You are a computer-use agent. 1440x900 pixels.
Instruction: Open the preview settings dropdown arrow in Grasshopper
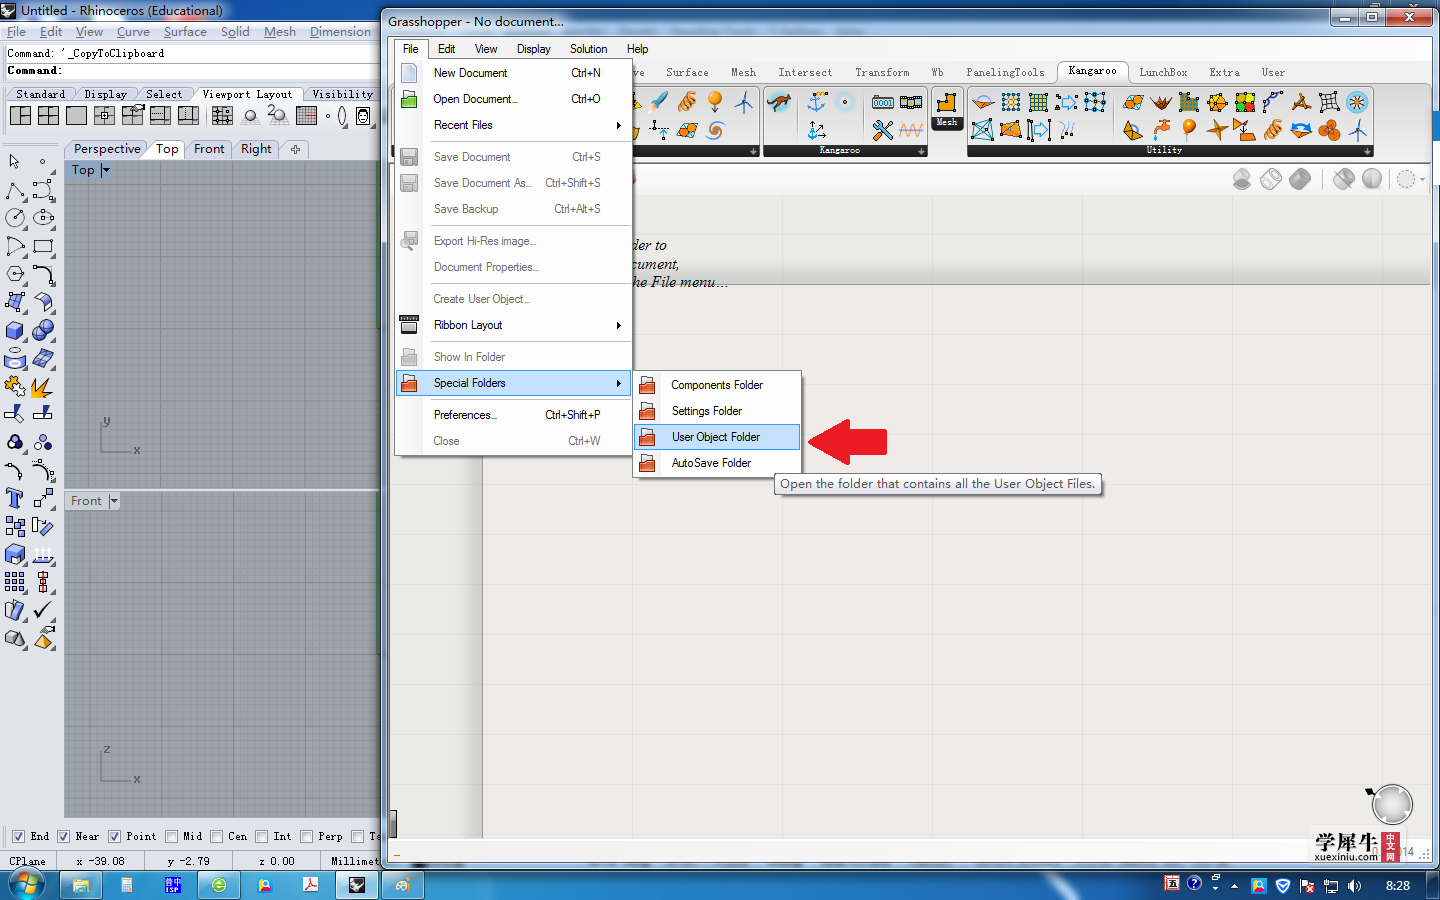pos(1422,179)
